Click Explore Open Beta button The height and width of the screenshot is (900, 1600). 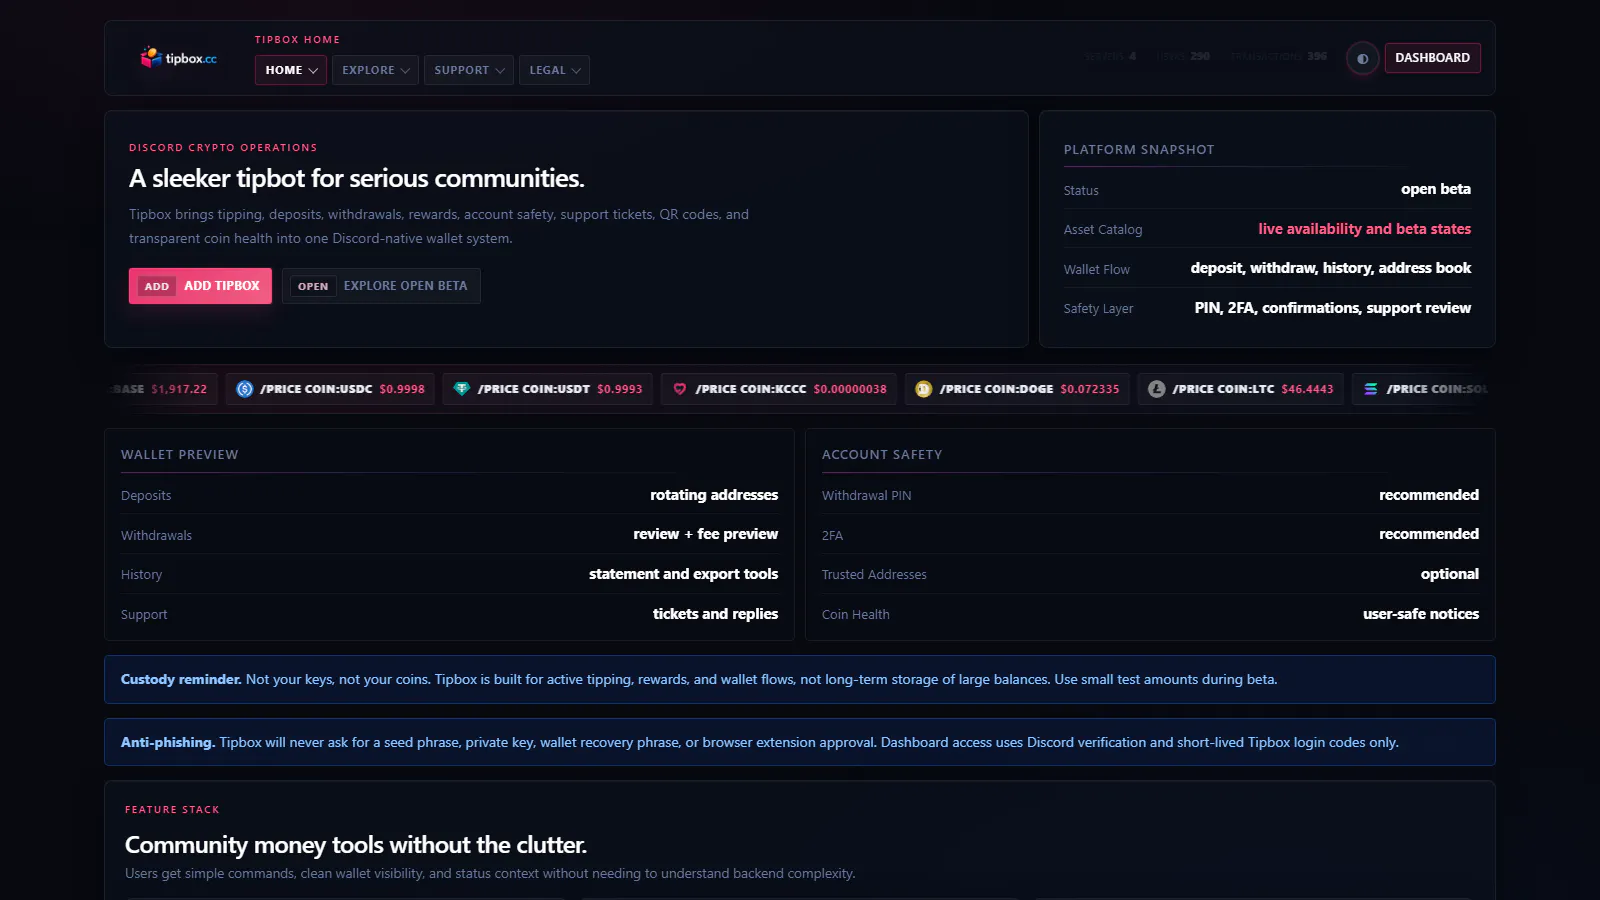point(381,286)
